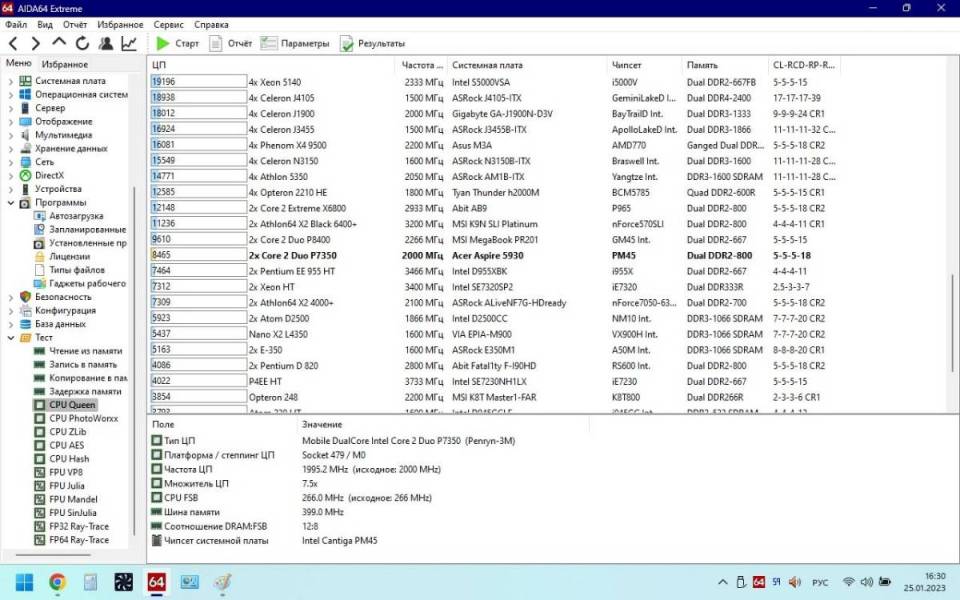Expand the Безопасность tree node
The width and height of the screenshot is (960, 600).
(x=11, y=297)
